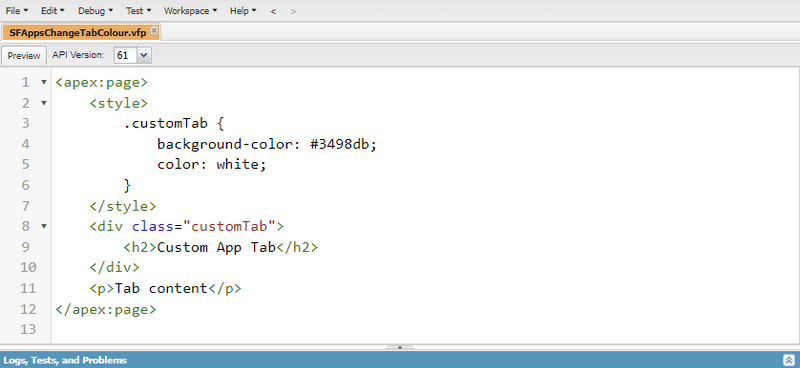Click the '.customTab {' selector text
This screenshot has height=368, width=800.
(x=174, y=124)
